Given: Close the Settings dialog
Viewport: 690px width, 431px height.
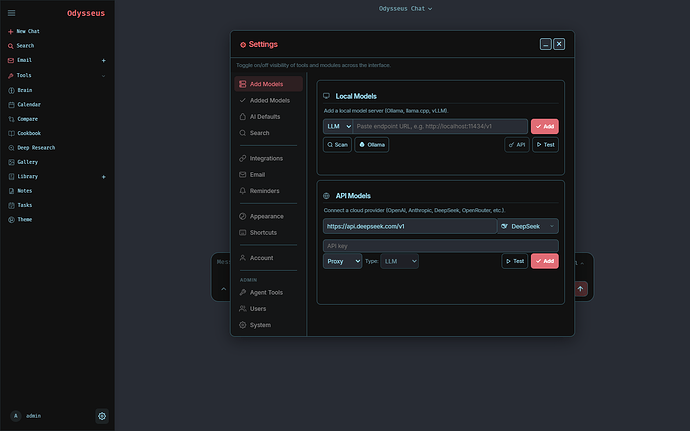Looking at the screenshot, I should click(559, 44).
